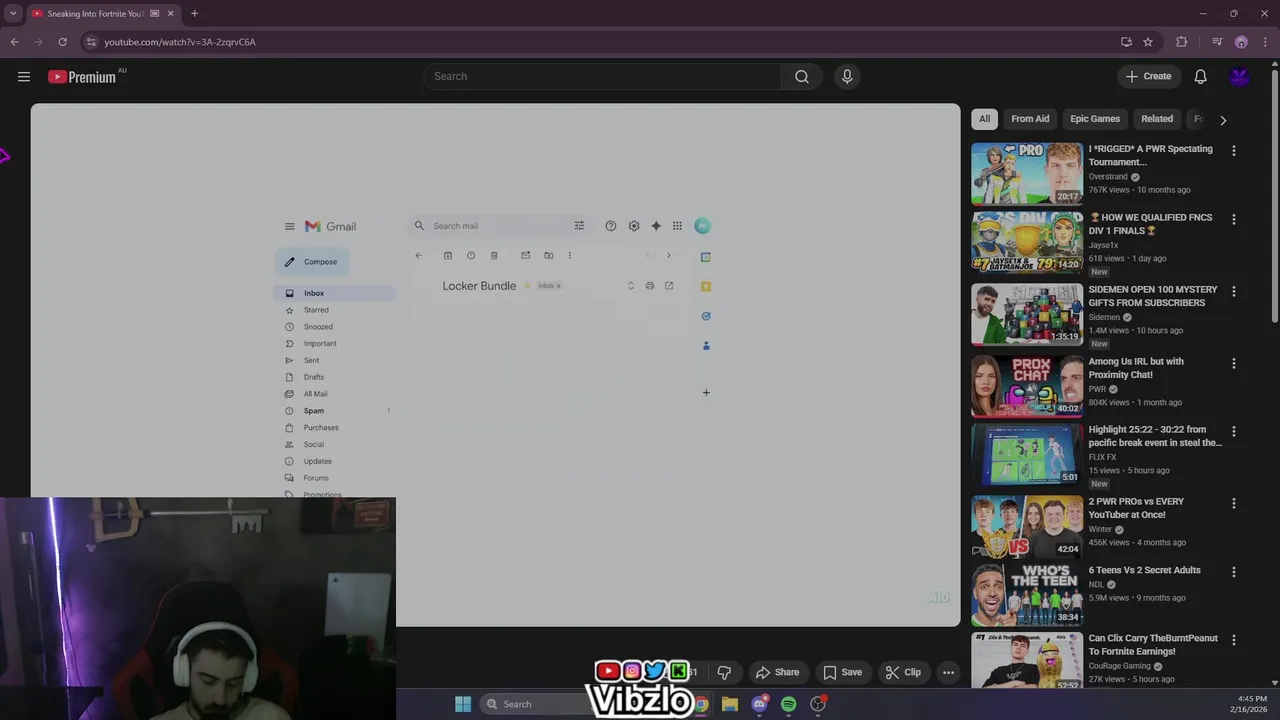Open the Chrome profile avatar
Image resolution: width=1280 pixels, height=720 pixels.
[x=1241, y=42]
